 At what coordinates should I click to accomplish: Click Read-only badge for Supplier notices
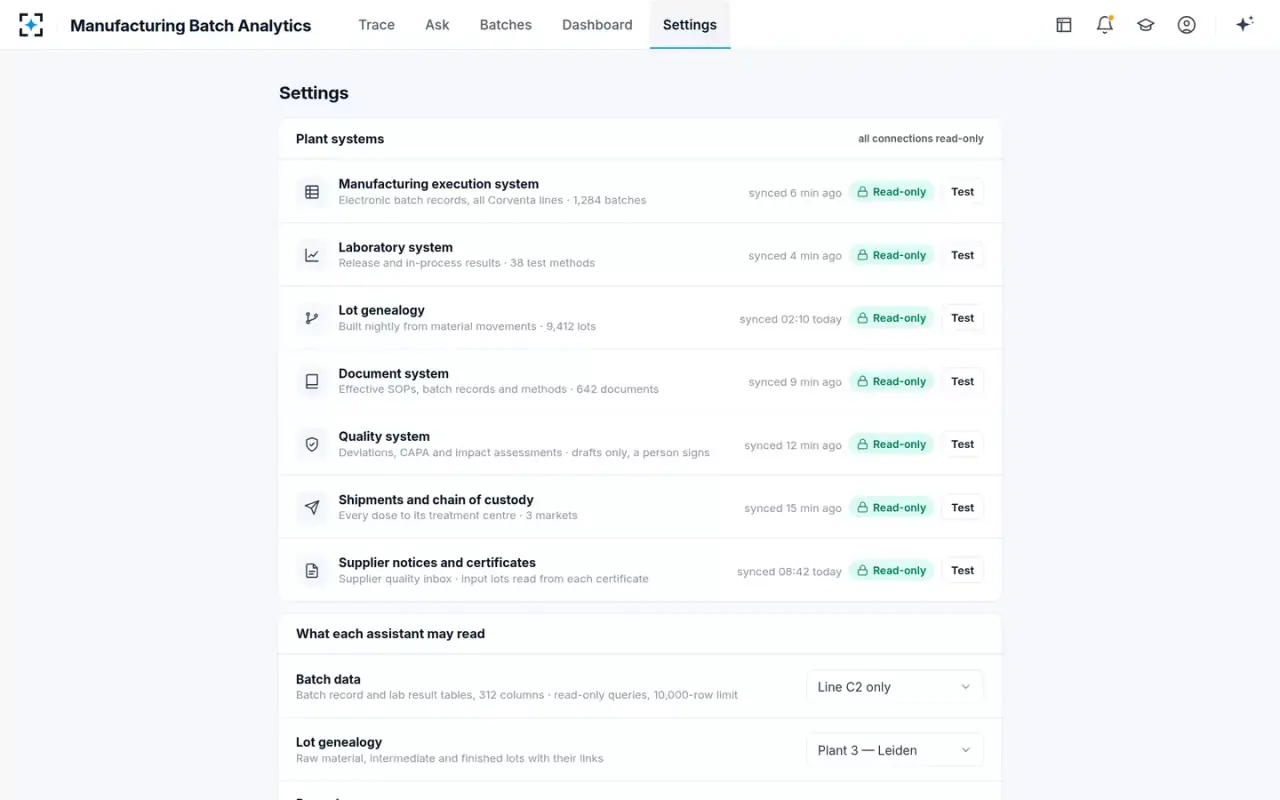click(x=892, y=570)
